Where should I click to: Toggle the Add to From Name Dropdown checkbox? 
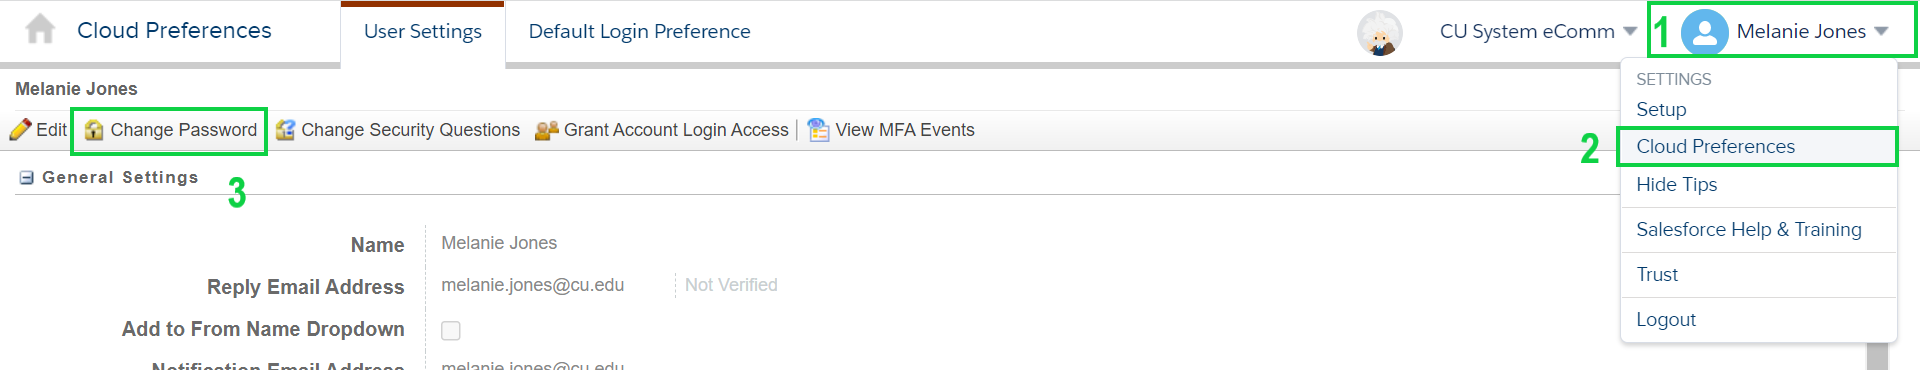click(451, 330)
